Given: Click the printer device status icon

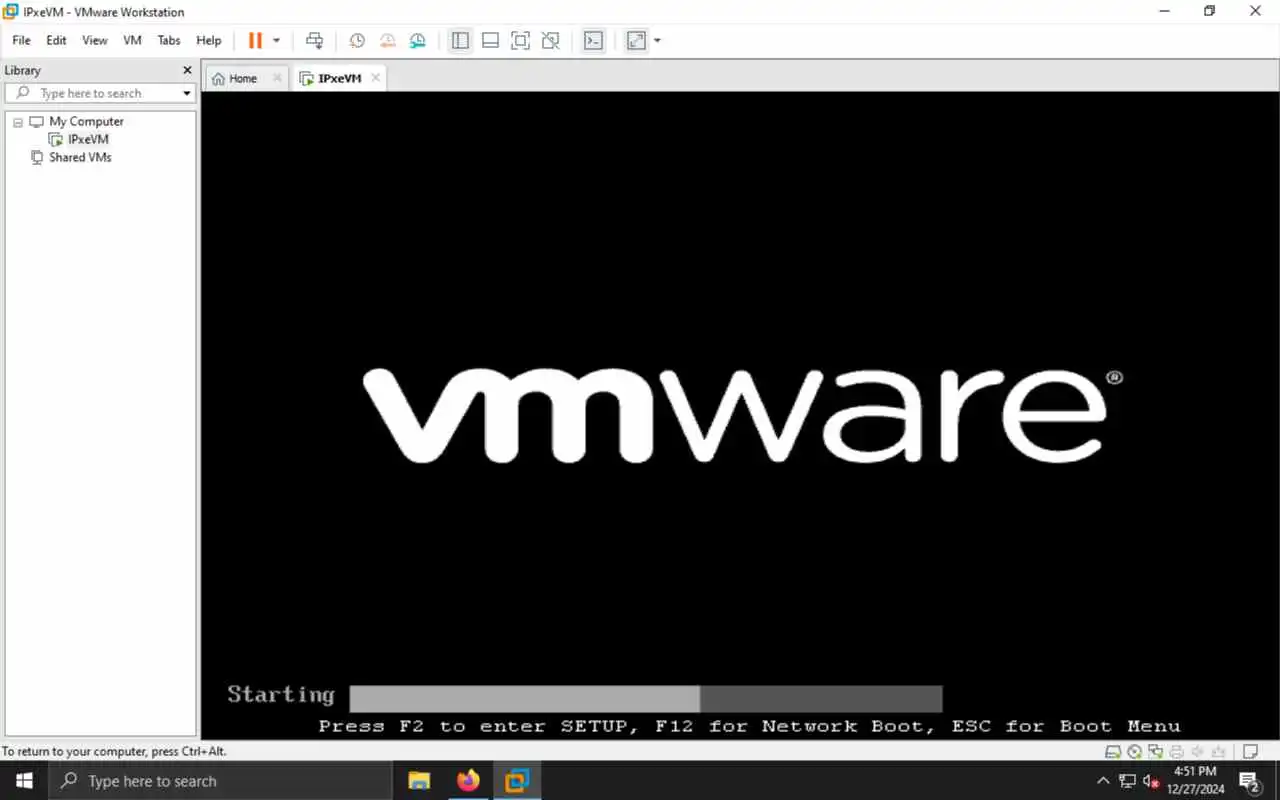Looking at the screenshot, I should [1176, 751].
